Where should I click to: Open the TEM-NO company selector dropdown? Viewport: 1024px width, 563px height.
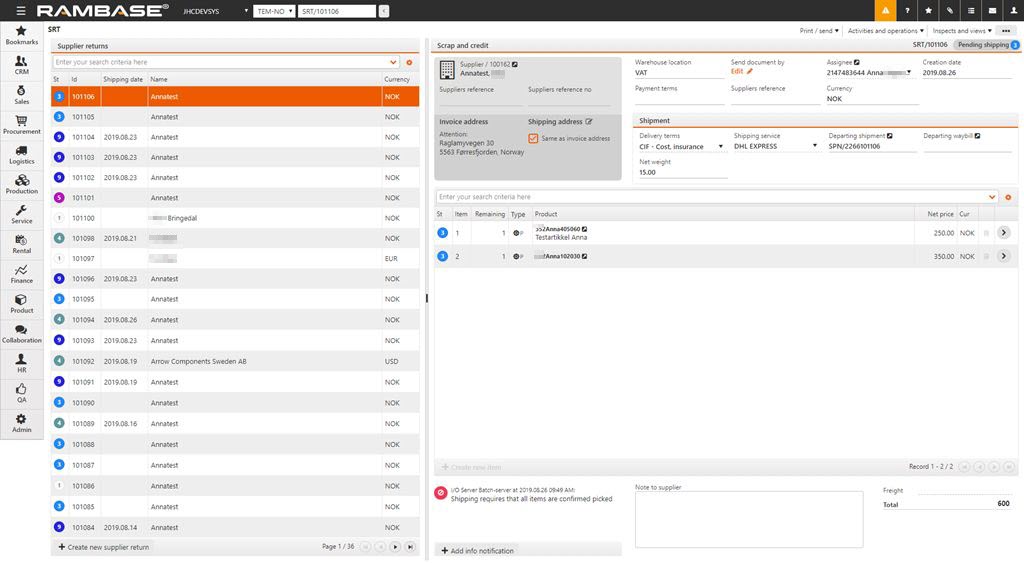coord(273,11)
